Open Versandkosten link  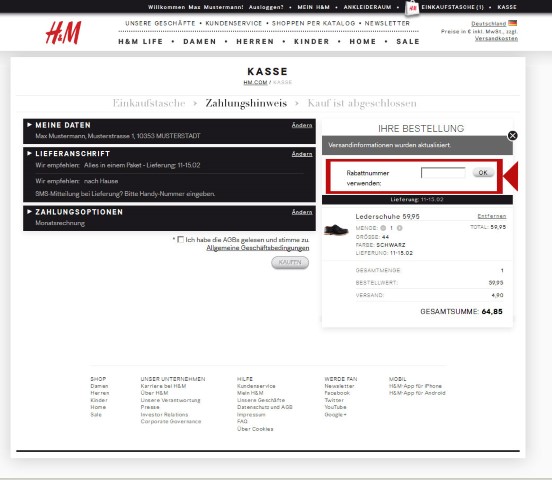(496, 38)
